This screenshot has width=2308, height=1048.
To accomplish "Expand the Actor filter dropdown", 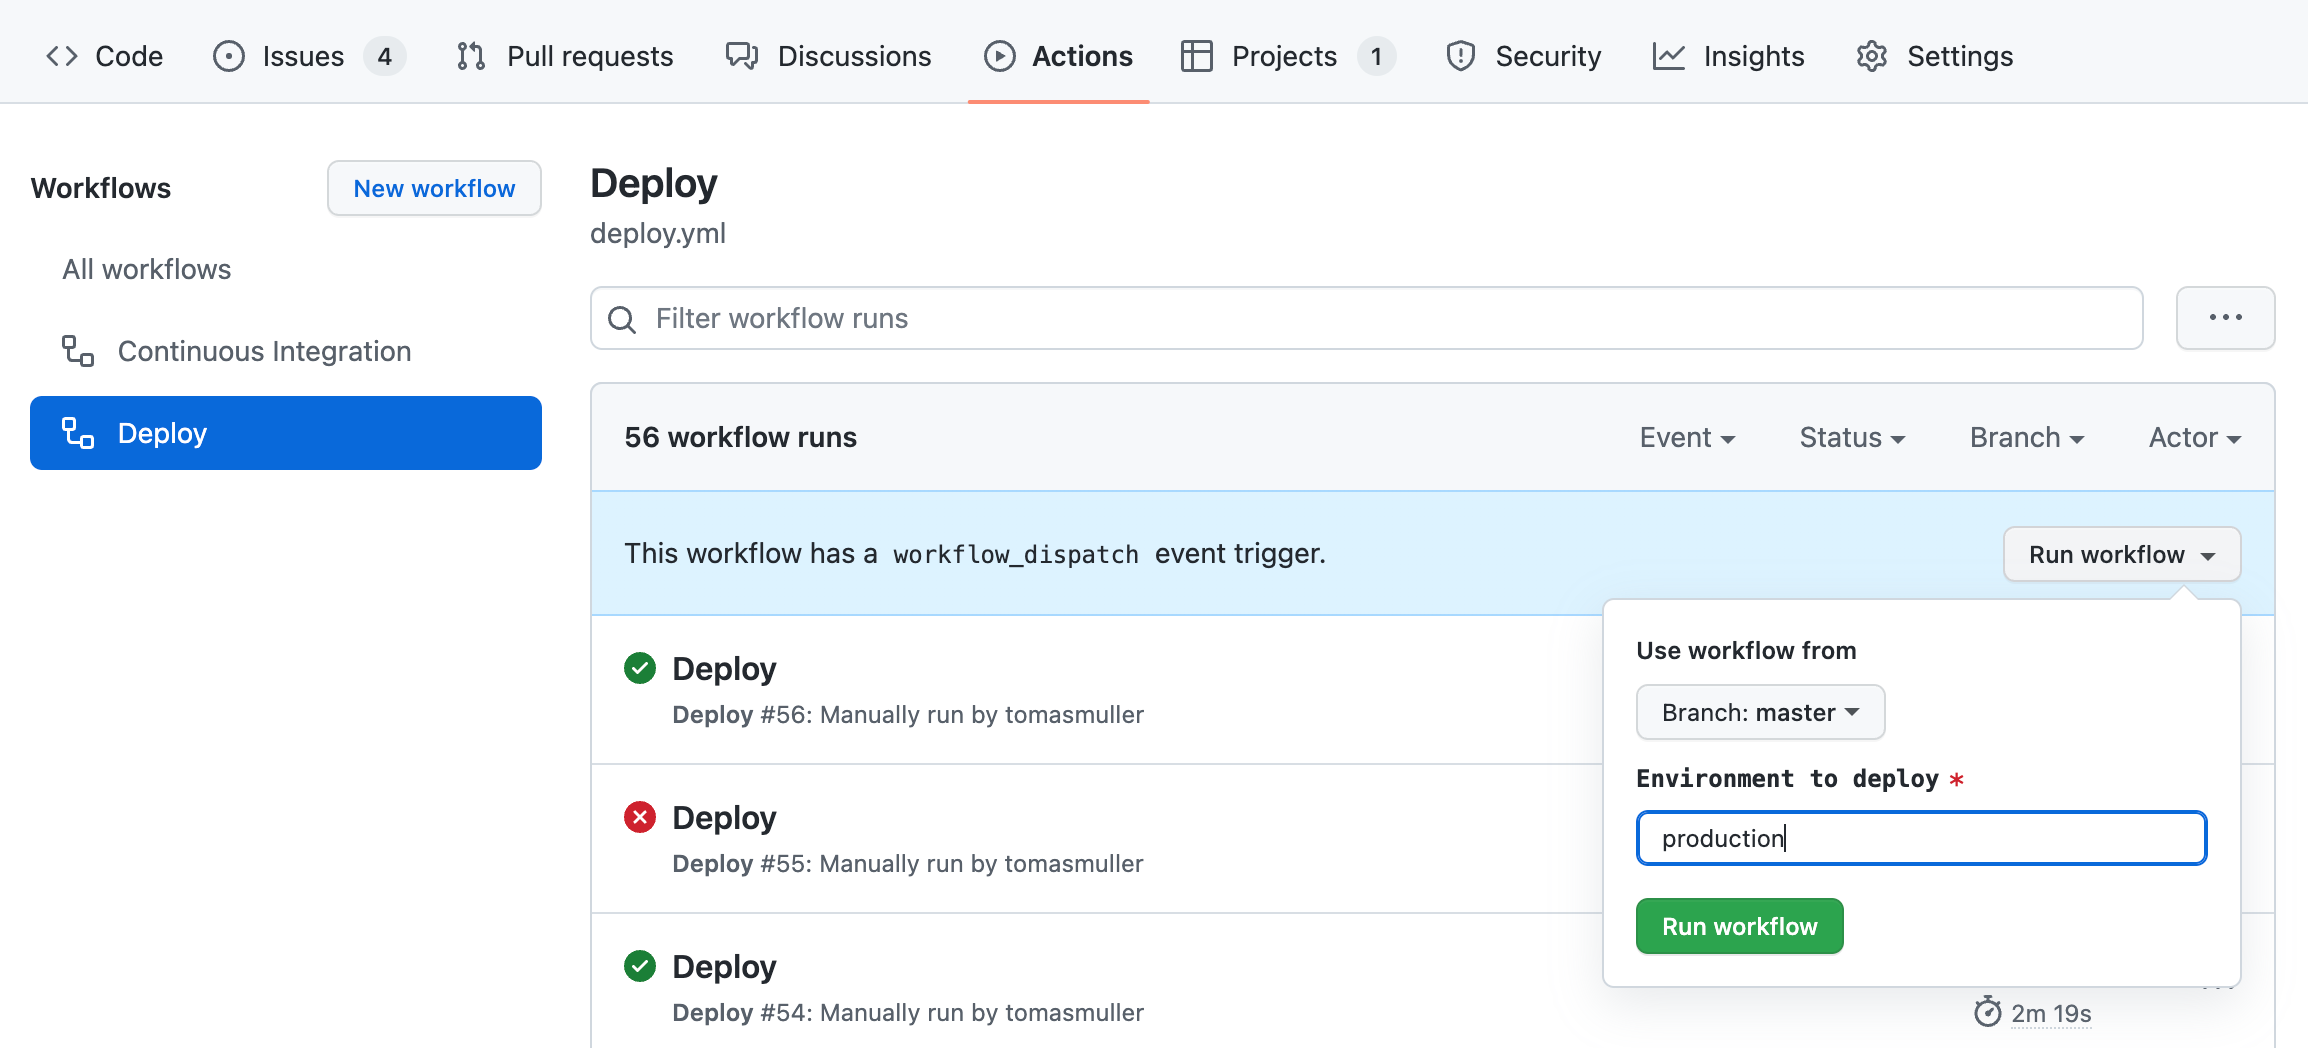I will (2195, 437).
